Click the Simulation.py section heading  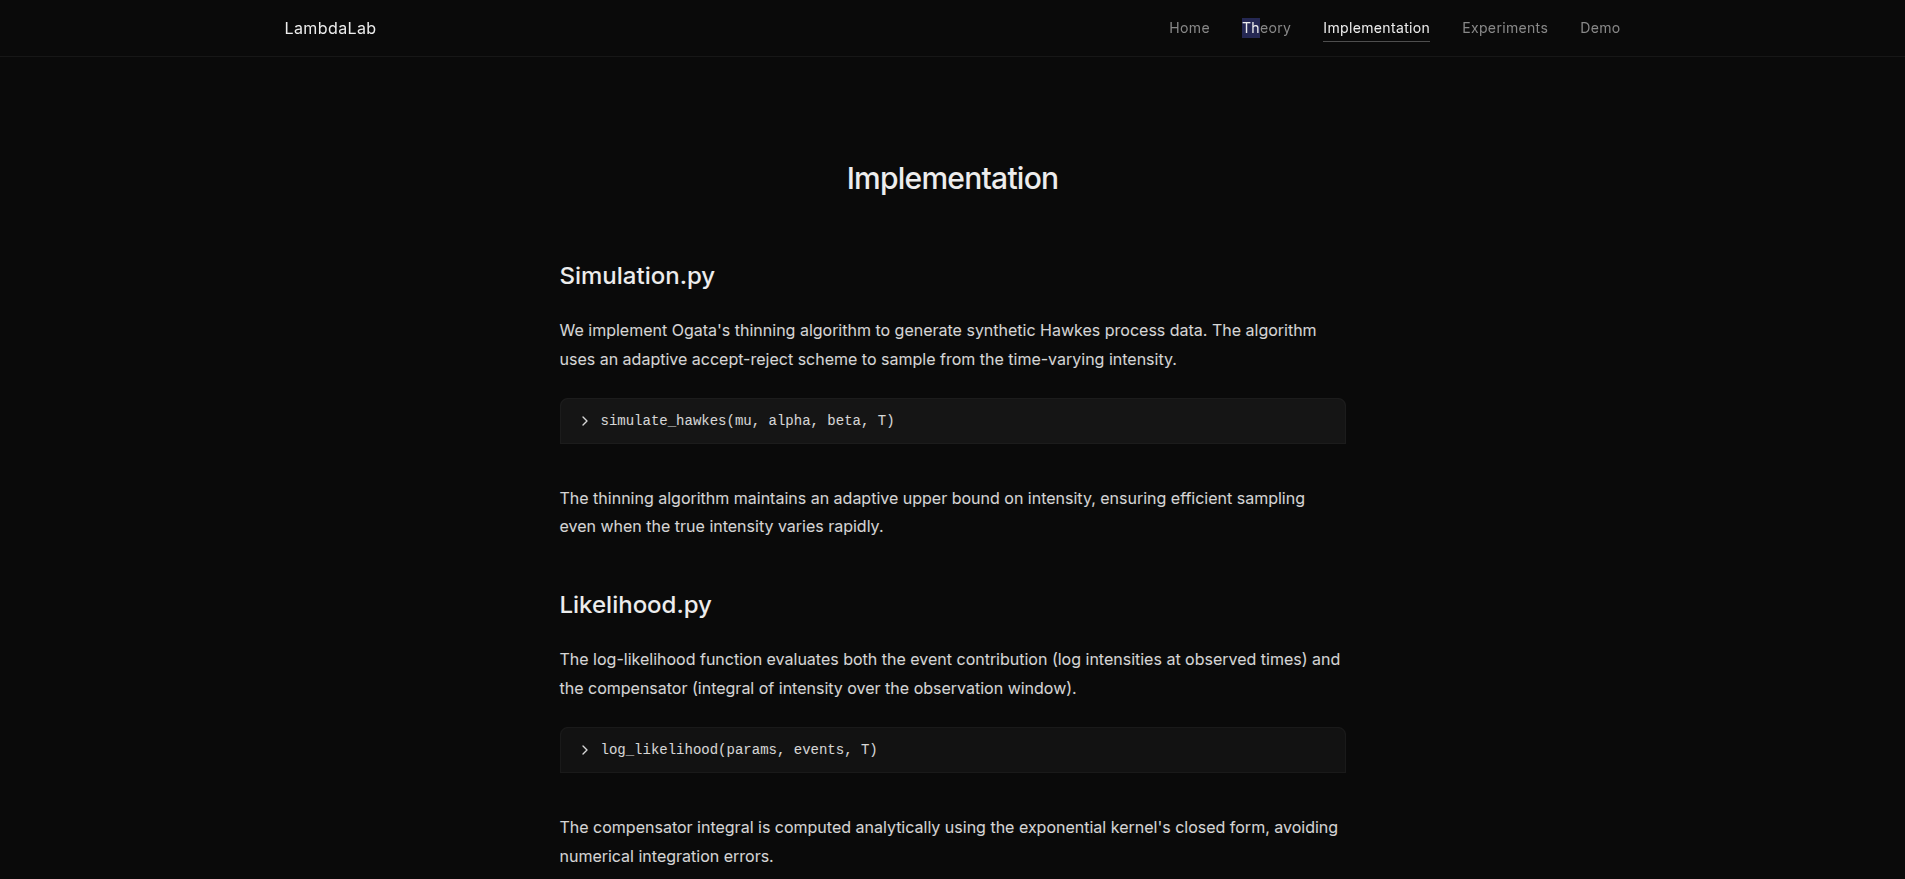coord(637,276)
